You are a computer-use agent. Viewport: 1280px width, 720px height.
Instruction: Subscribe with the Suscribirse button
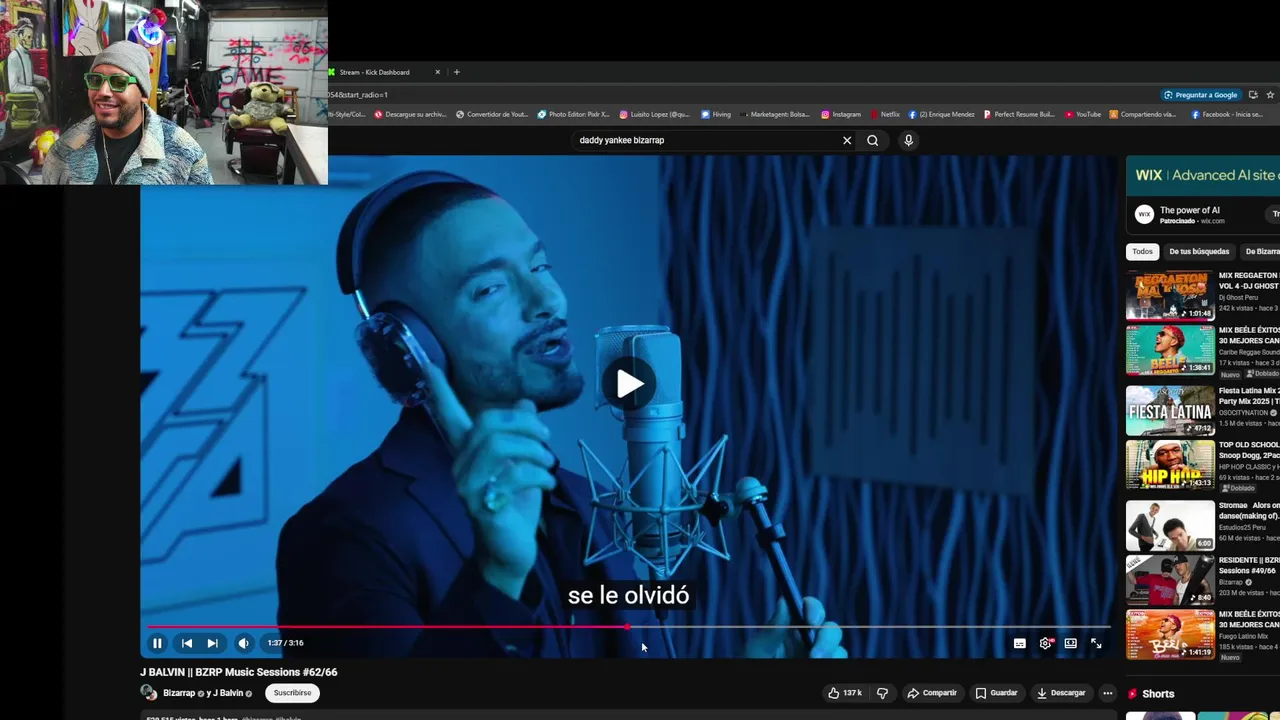[x=293, y=693]
